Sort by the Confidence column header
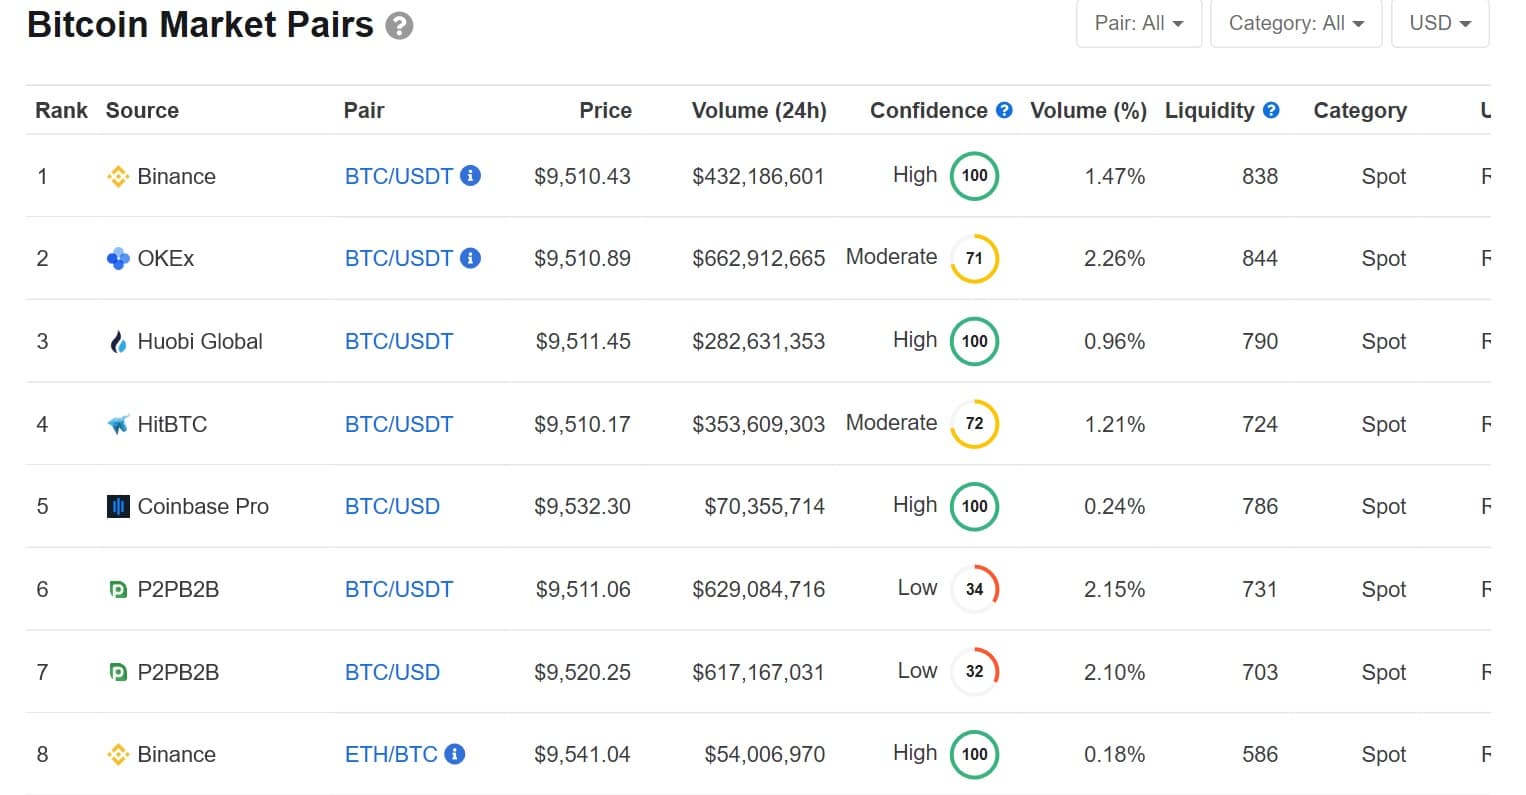 [929, 110]
